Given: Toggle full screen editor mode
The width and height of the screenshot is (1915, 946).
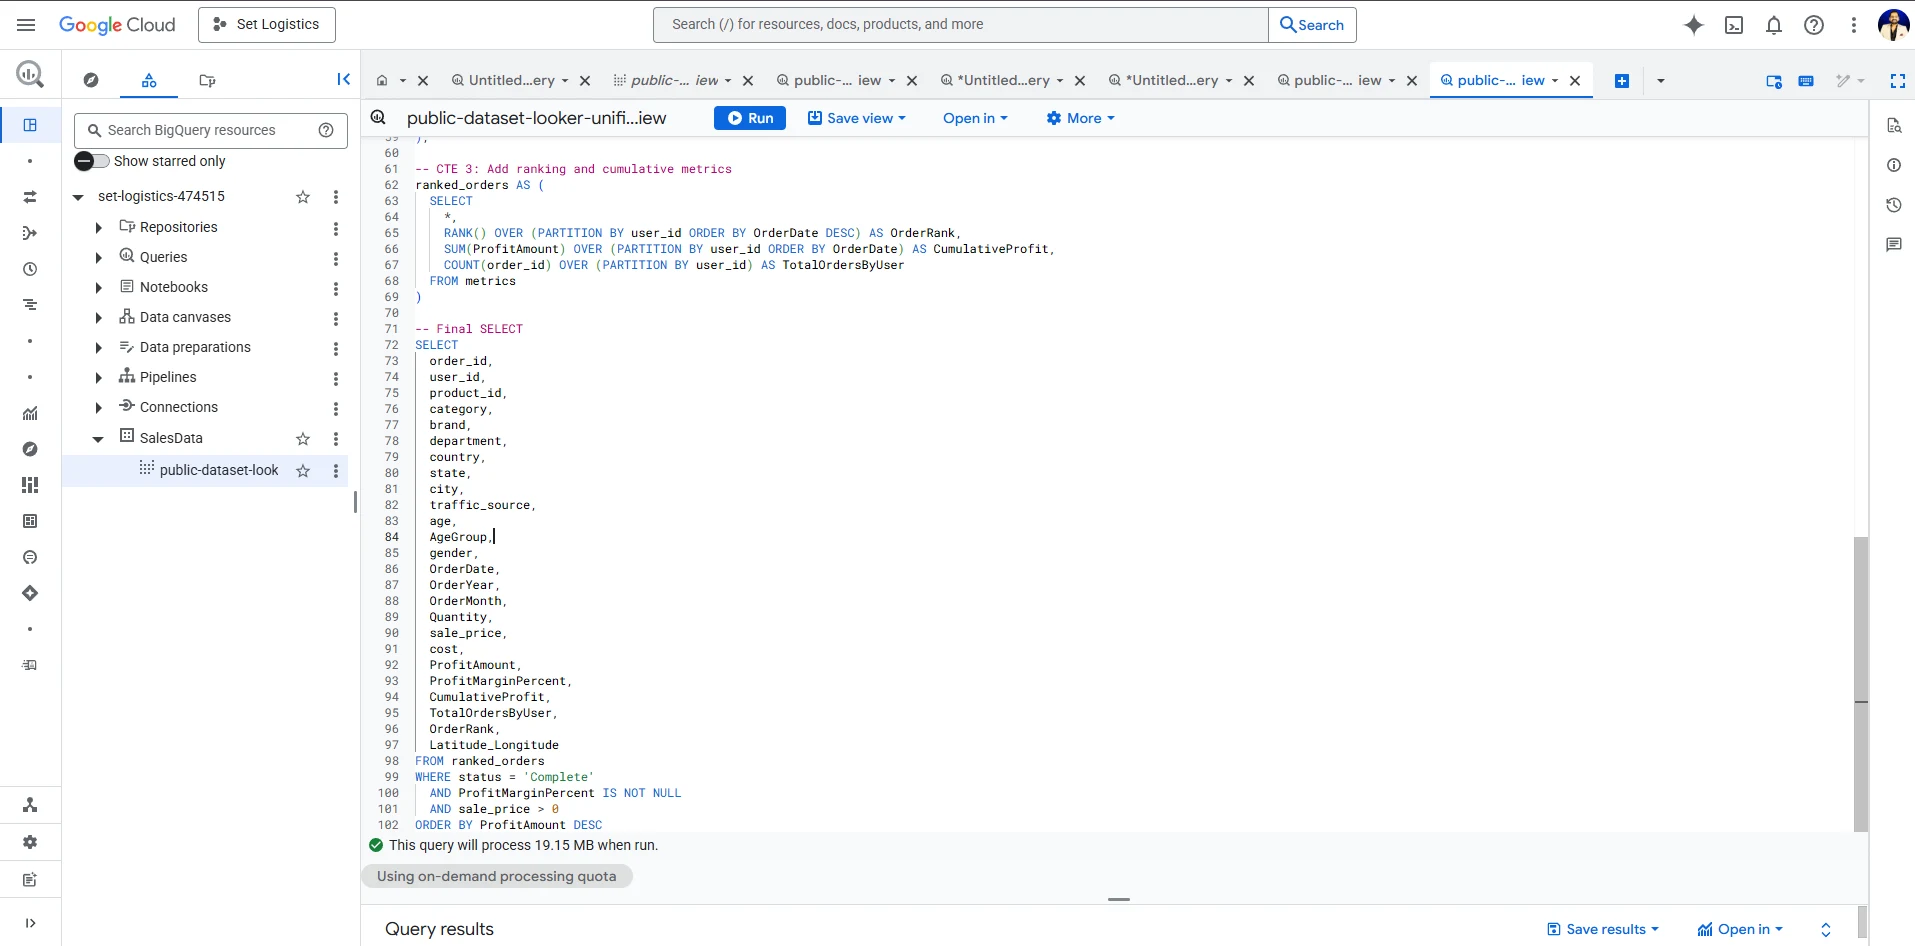Looking at the screenshot, I should [x=1898, y=81].
